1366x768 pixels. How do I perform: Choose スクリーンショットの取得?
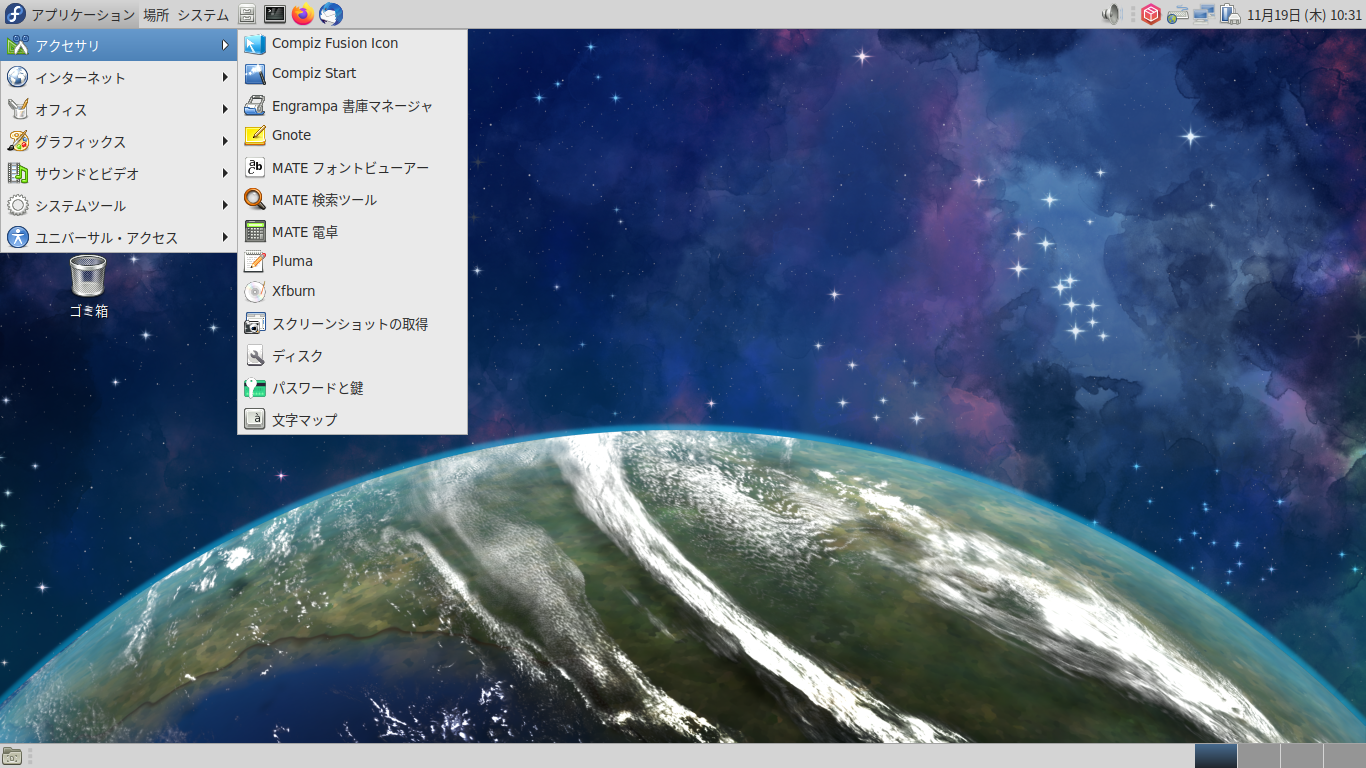tap(352, 324)
